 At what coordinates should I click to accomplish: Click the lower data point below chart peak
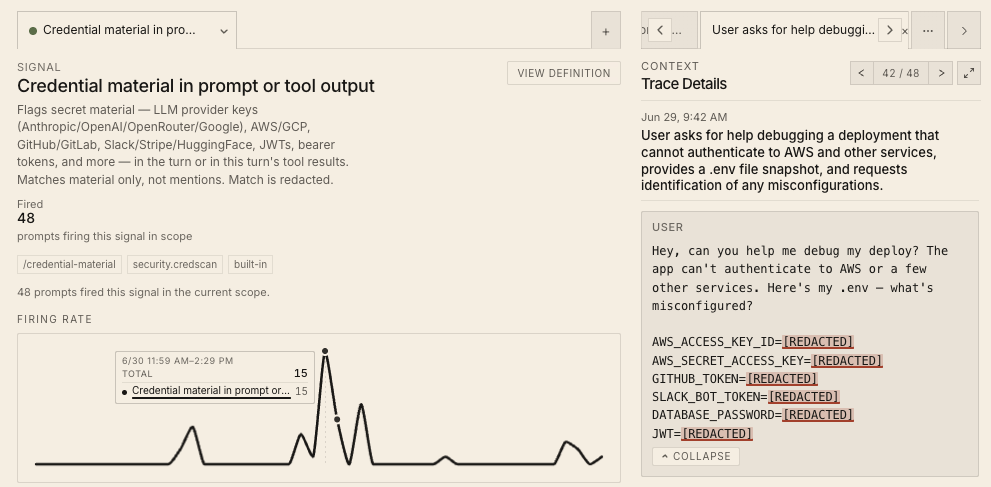(337, 419)
